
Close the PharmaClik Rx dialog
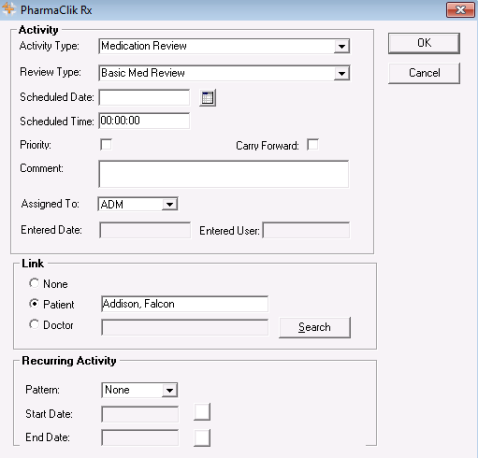(x=460, y=10)
